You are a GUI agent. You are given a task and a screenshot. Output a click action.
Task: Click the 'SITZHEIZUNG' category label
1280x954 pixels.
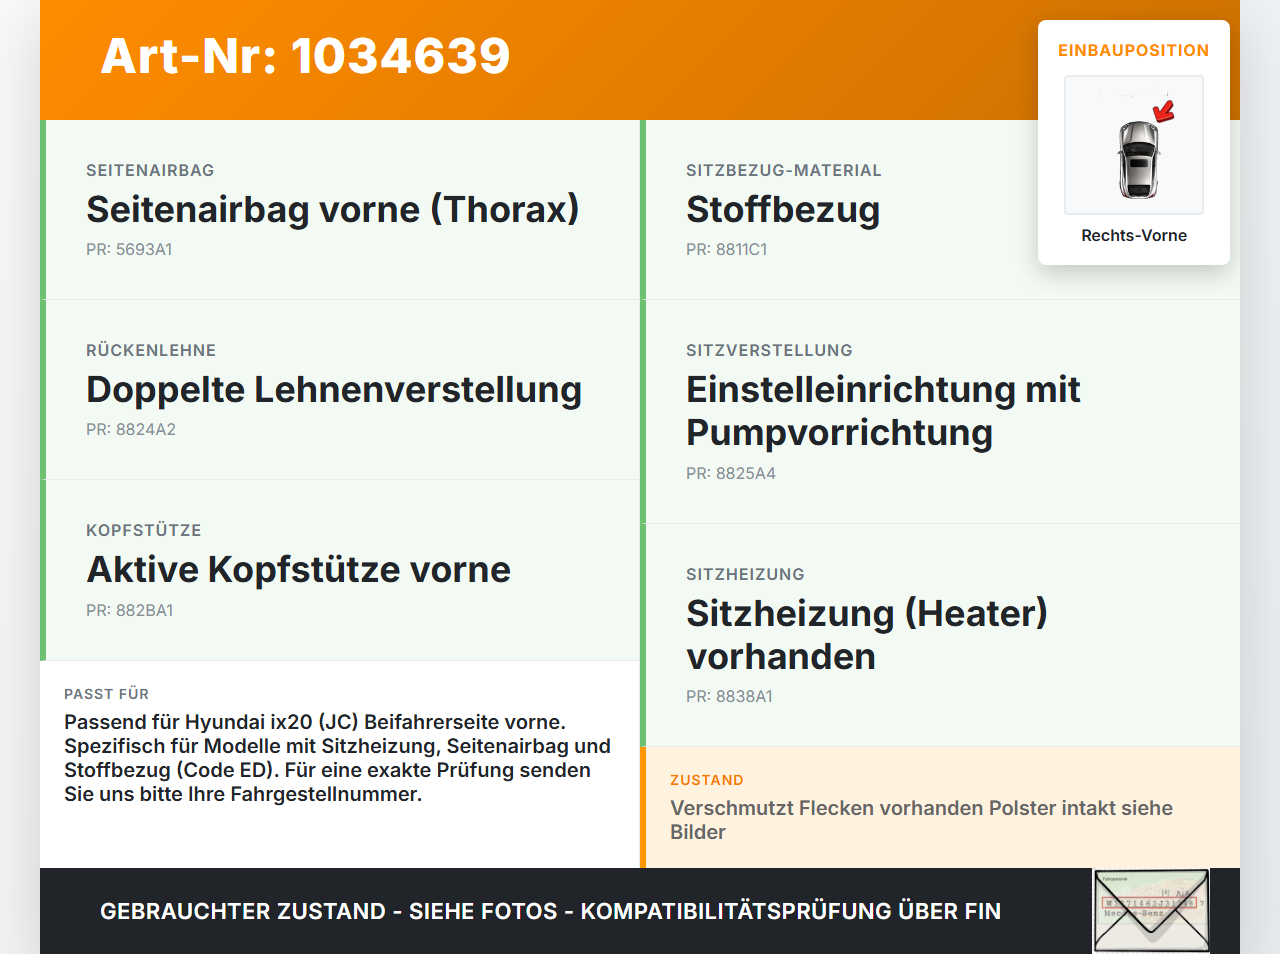(745, 575)
